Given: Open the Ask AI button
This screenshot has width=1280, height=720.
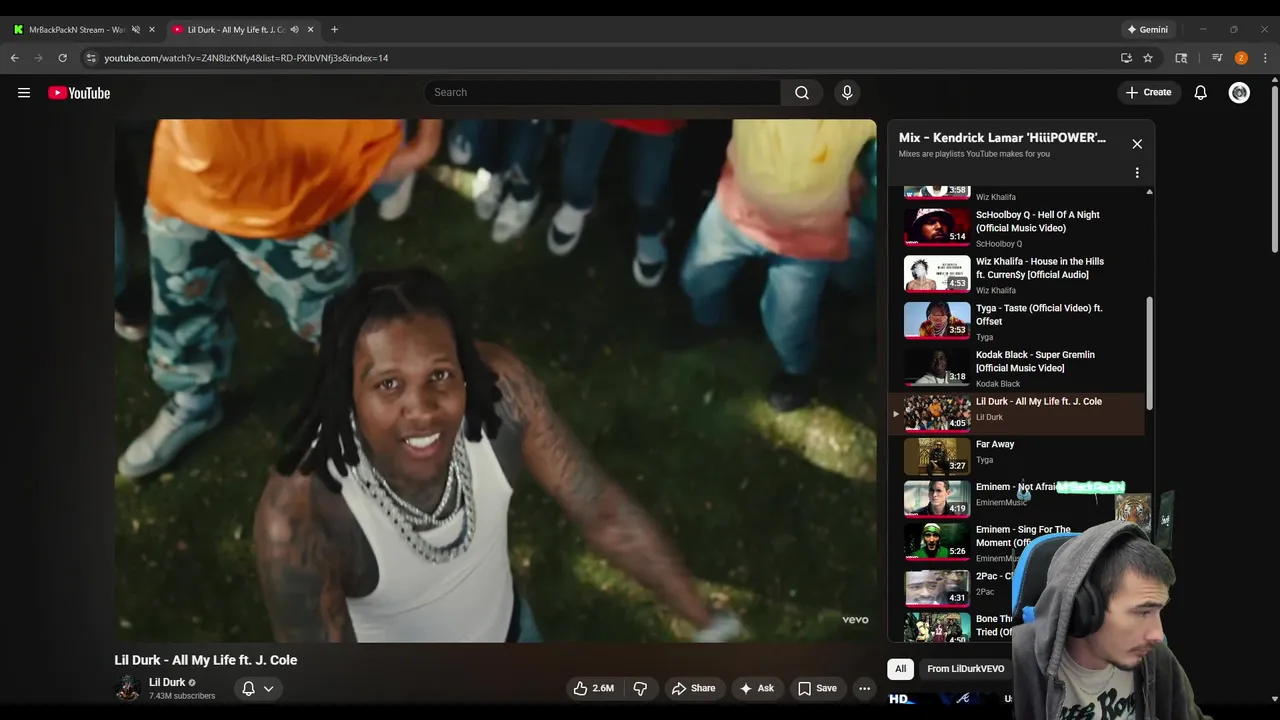Looking at the screenshot, I should pos(756,688).
